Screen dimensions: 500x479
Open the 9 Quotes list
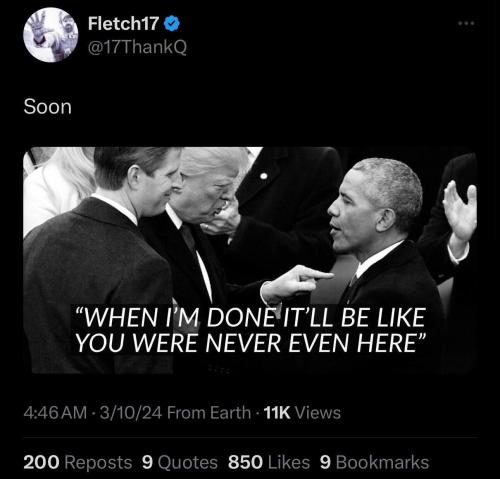click(x=180, y=463)
